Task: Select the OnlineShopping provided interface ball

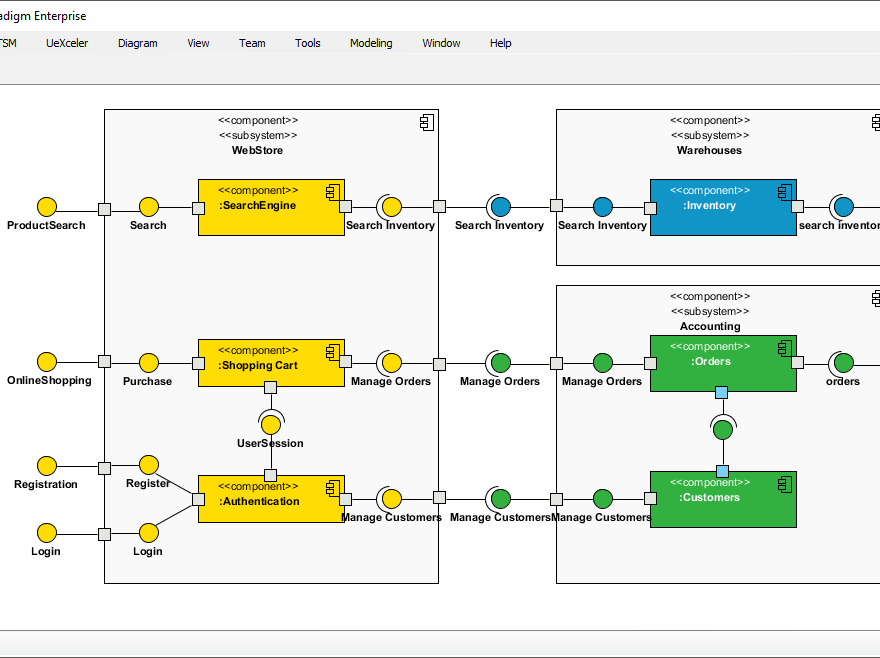Action: tap(46, 364)
